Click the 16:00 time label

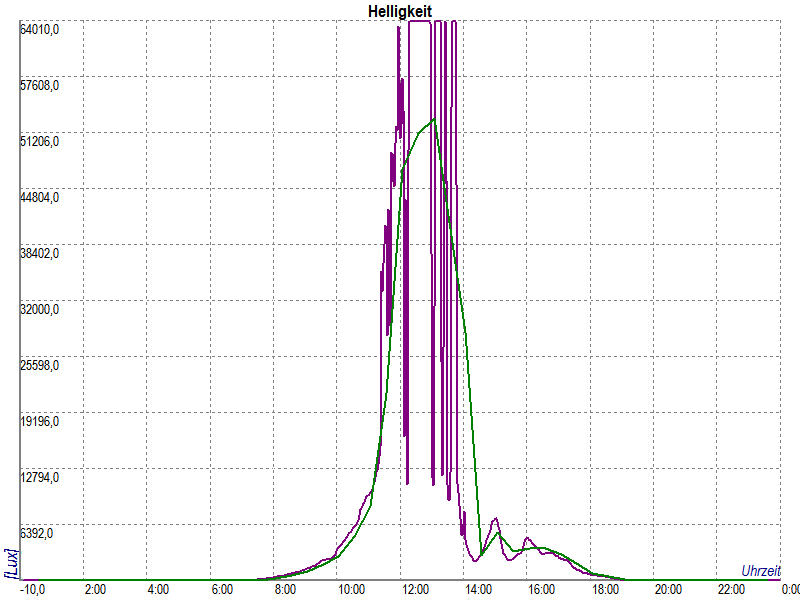[x=541, y=590]
